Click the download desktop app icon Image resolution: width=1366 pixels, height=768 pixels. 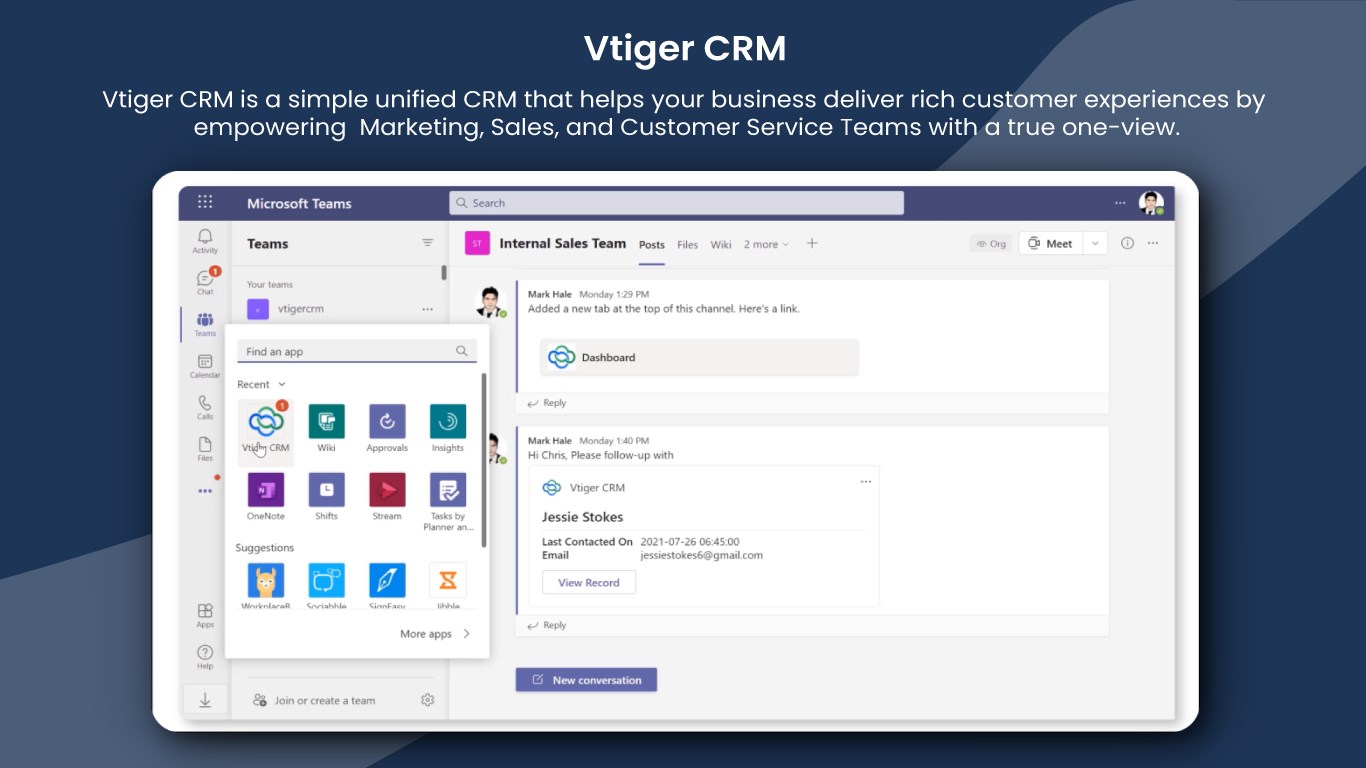tap(205, 700)
